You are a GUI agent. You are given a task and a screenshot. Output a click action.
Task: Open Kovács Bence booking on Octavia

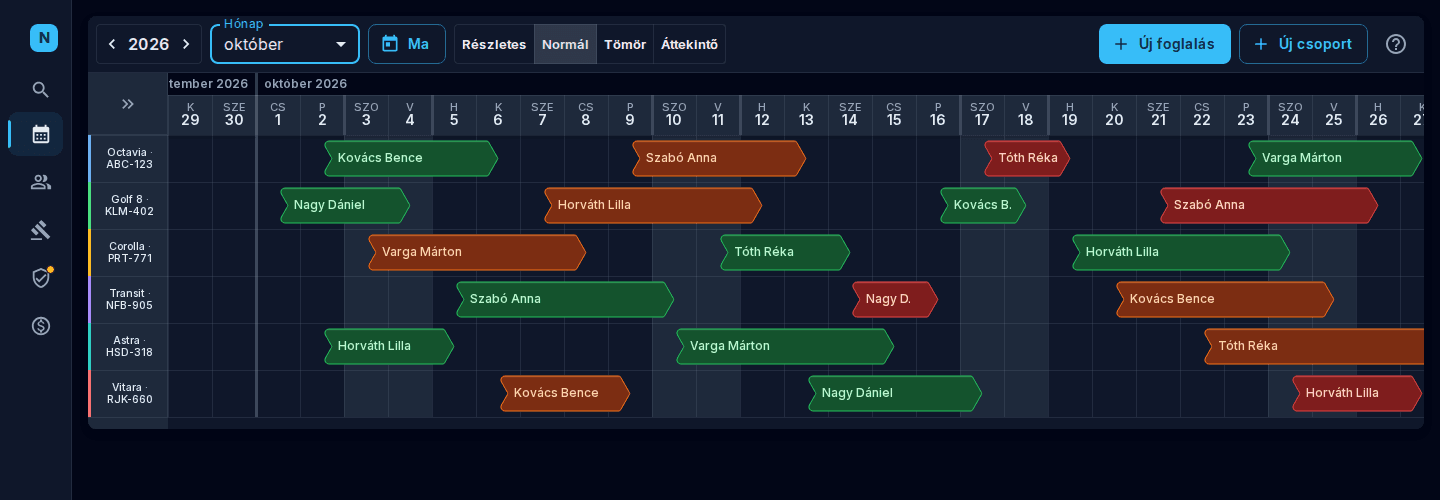pos(411,158)
